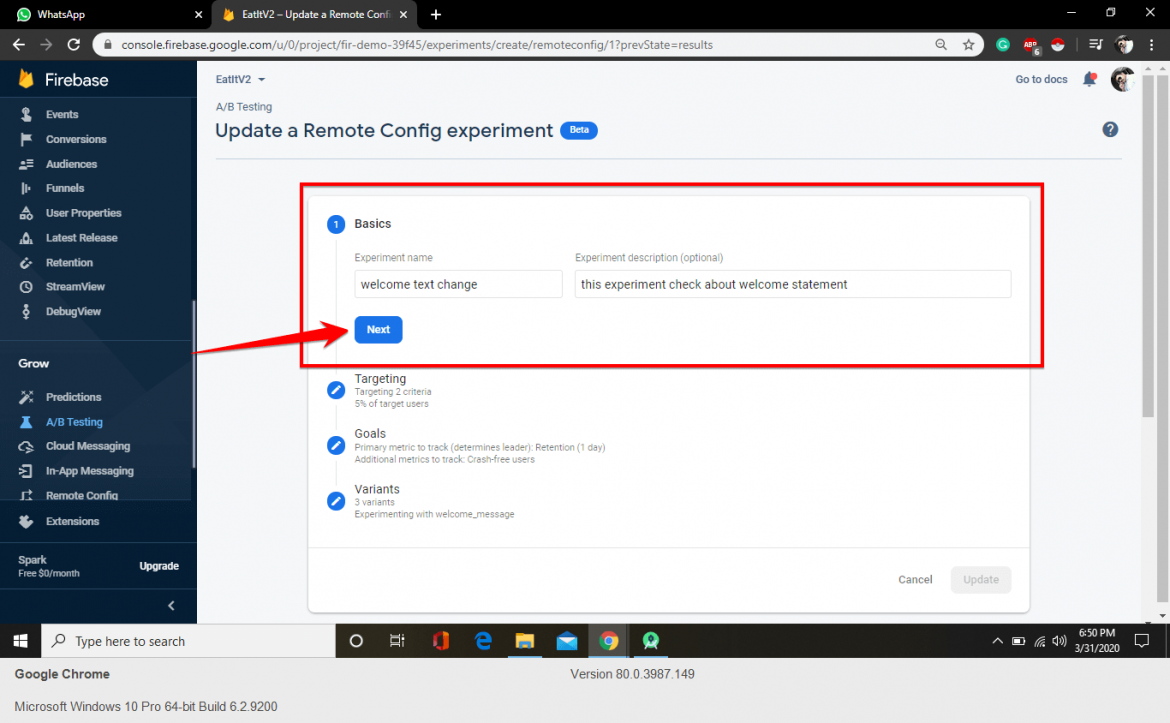Viewport: 1170px width, 723px height.
Task: Bookmark page with the star icon
Action: [x=968, y=45]
